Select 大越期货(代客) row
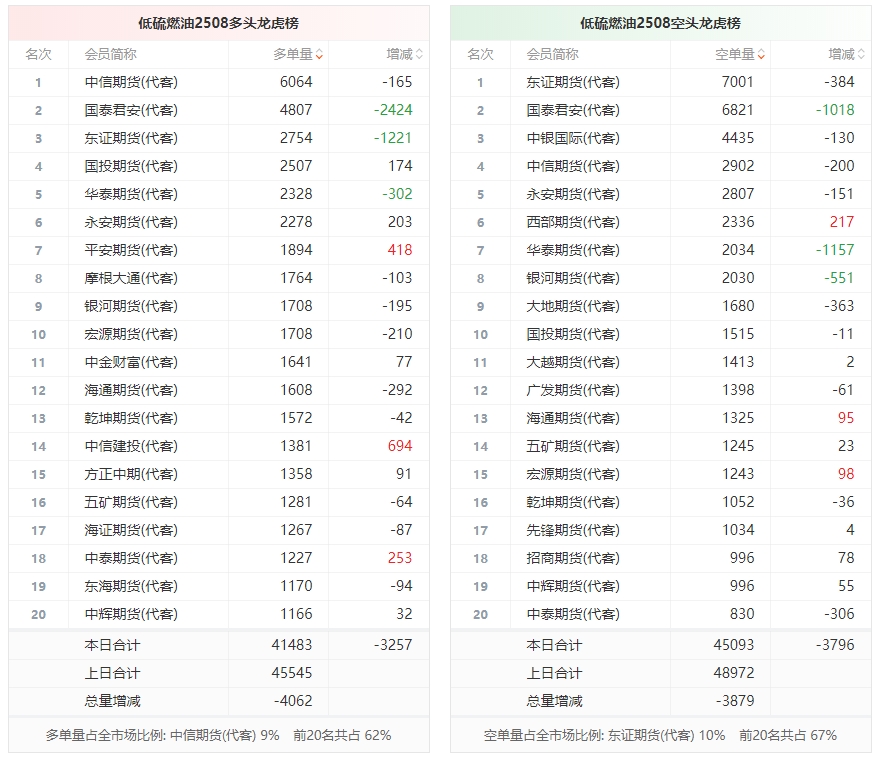881x759 pixels. pyautogui.click(x=661, y=362)
